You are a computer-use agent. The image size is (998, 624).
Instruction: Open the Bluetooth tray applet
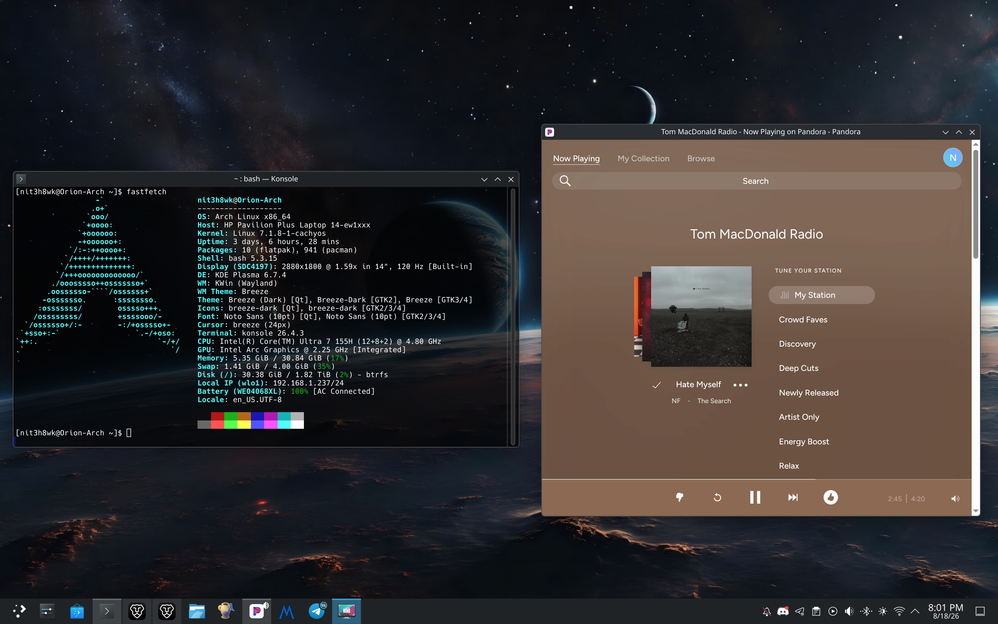(x=866, y=611)
